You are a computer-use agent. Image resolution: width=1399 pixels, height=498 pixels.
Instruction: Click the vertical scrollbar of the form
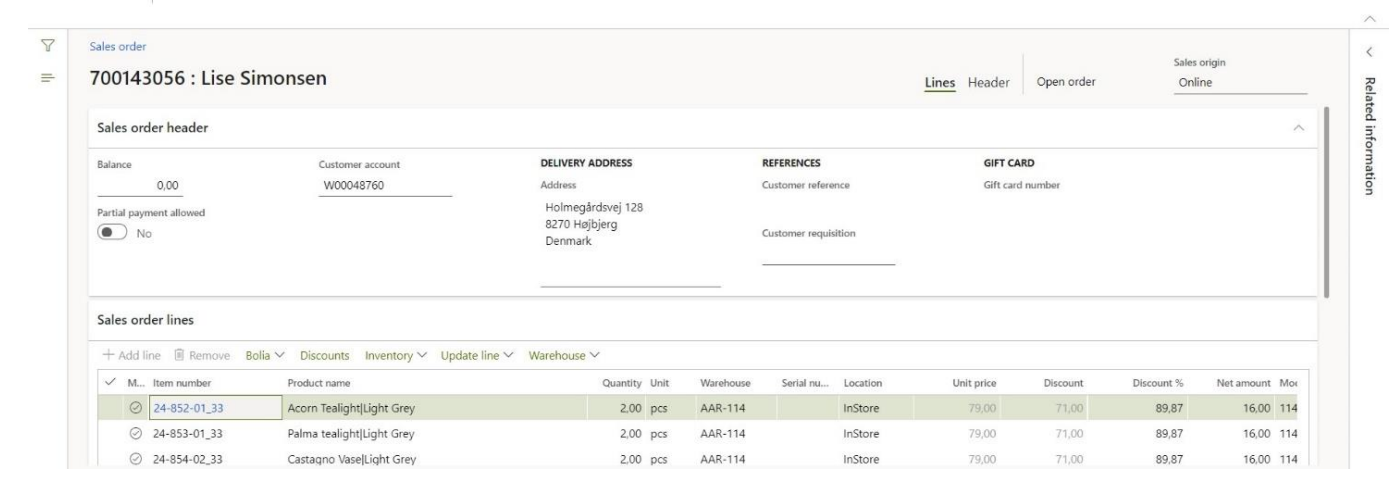[x=1326, y=200]
